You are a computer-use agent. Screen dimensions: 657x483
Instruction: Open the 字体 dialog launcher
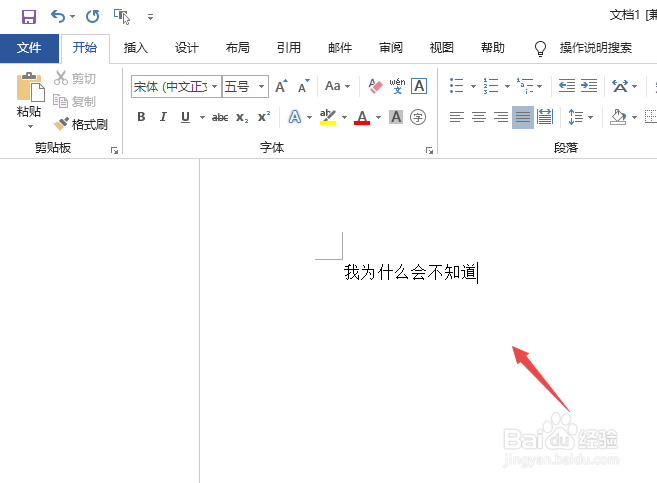[429, 150]
